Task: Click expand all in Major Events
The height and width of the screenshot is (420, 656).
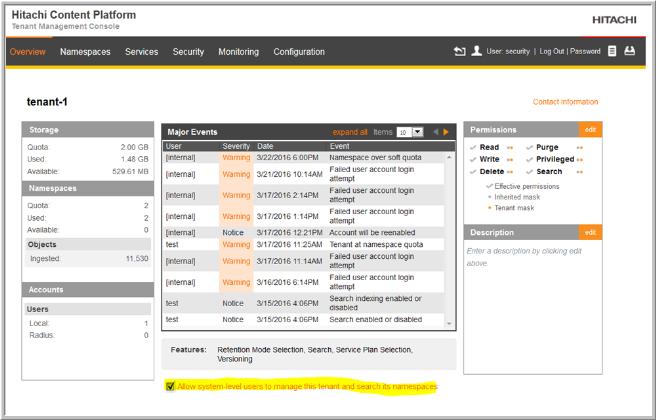Action: 350,132
